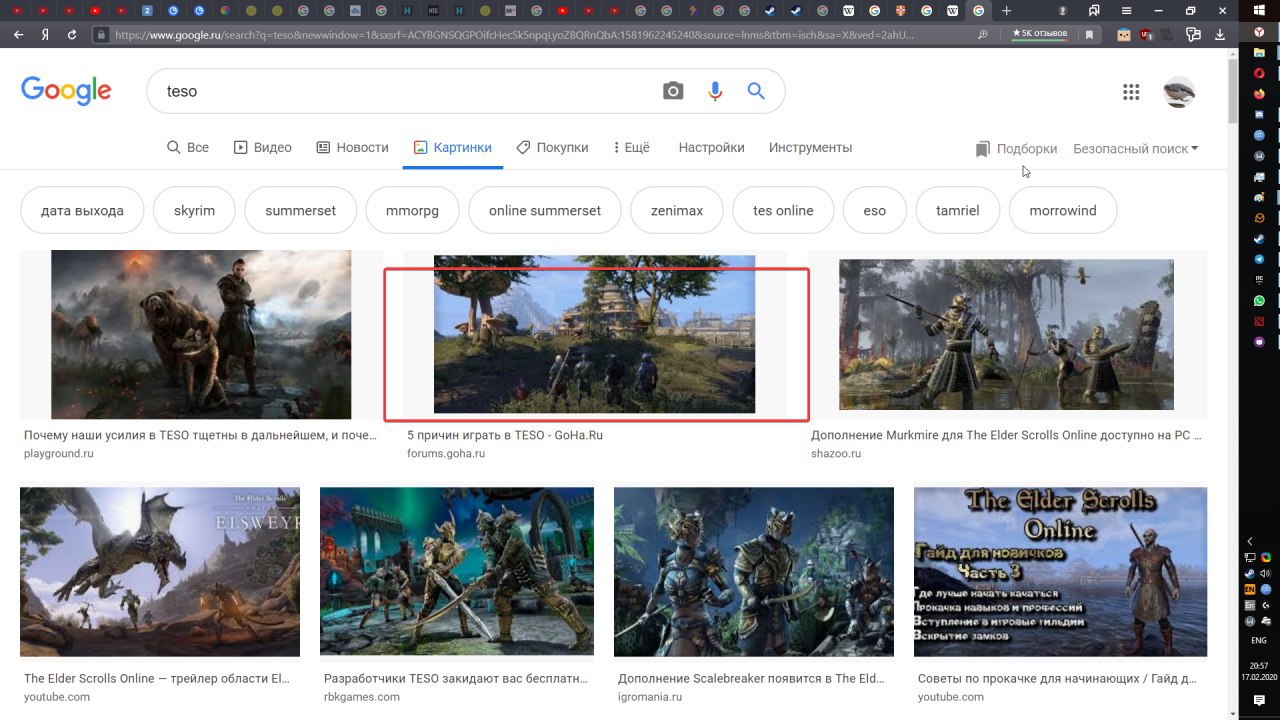Click the 5K отзывов site rating badge

[1040, 34]
